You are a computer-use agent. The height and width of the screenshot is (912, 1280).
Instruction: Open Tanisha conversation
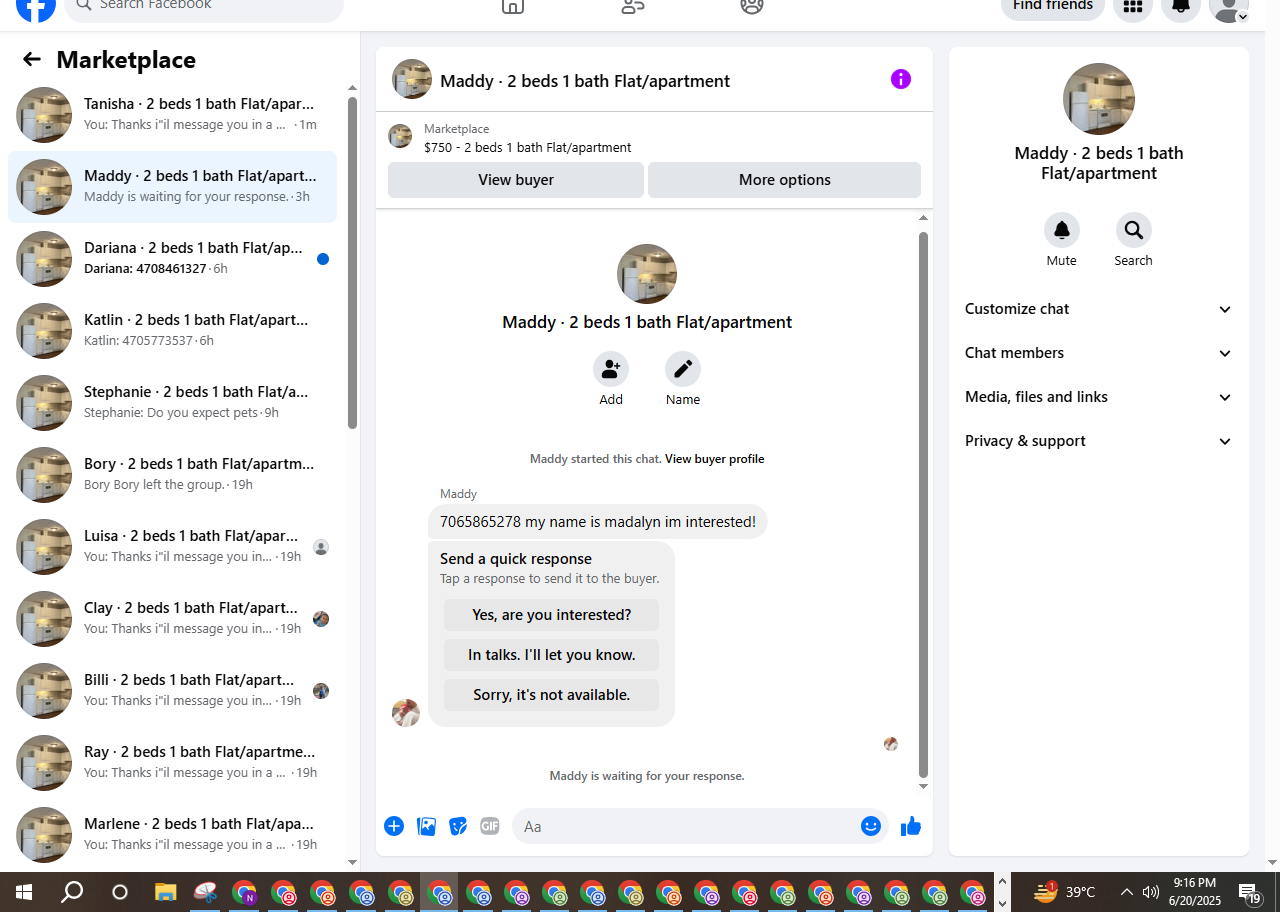[172, 115]
